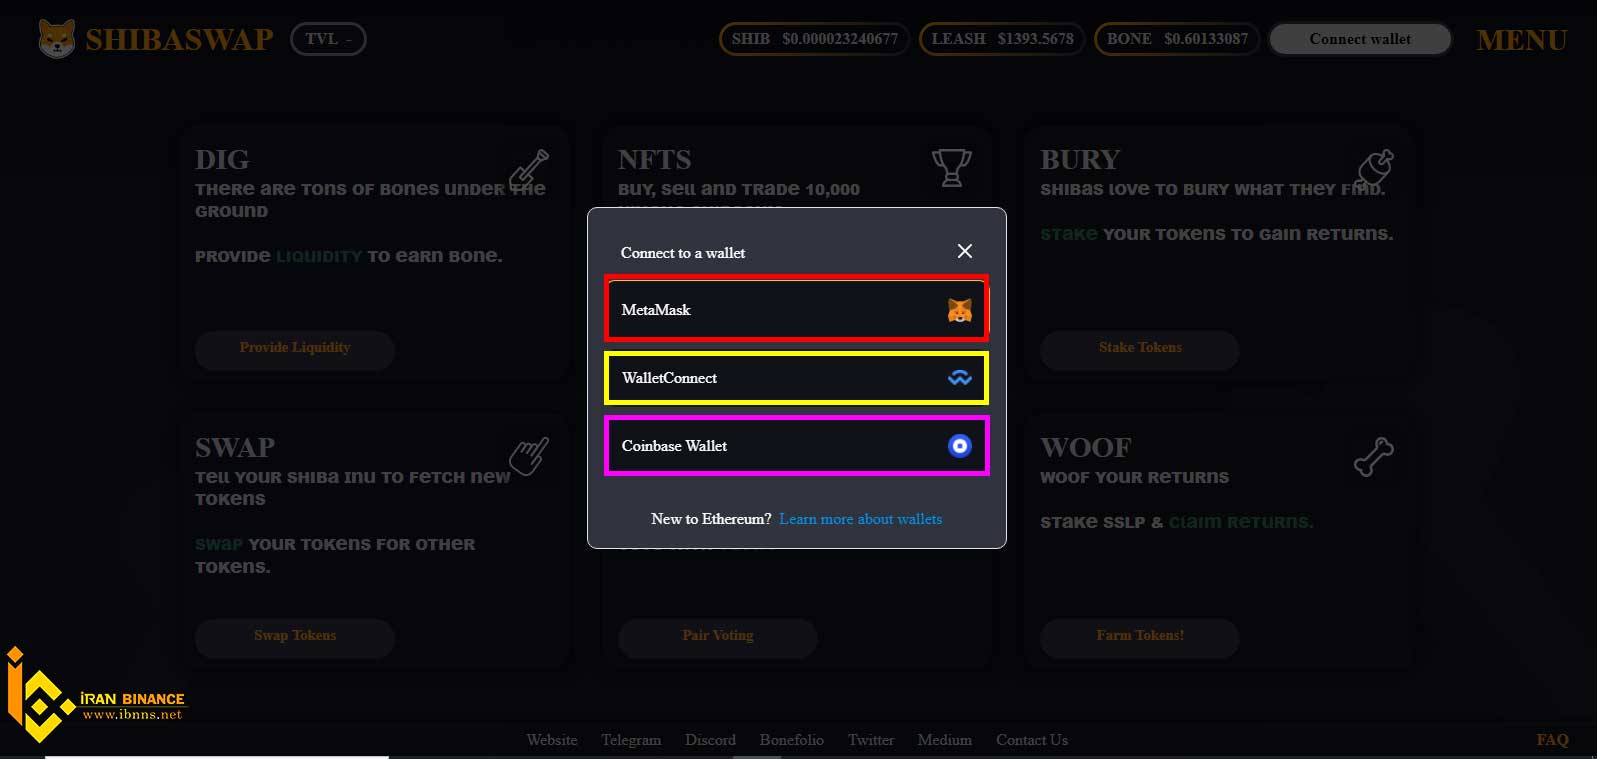Viewport: 1597px width, 759px height.
Task: Choose the WalletConnect option
Action: (796, 378)
